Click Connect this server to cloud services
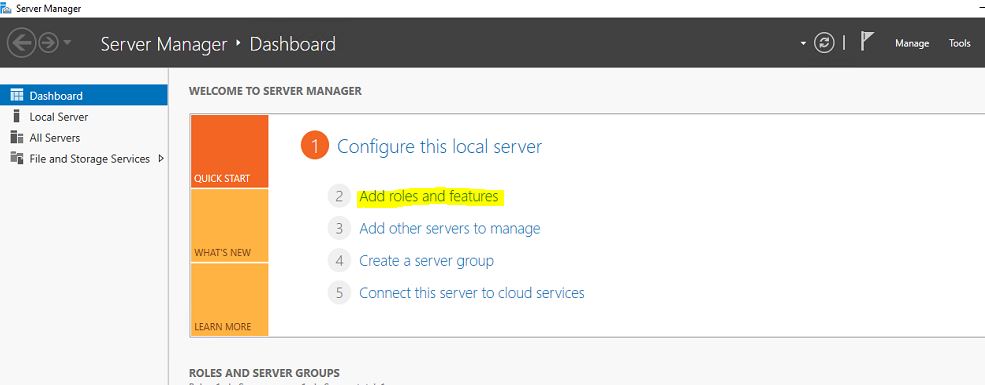The width and height of the screenshot is (985, 385). point(472,293)
